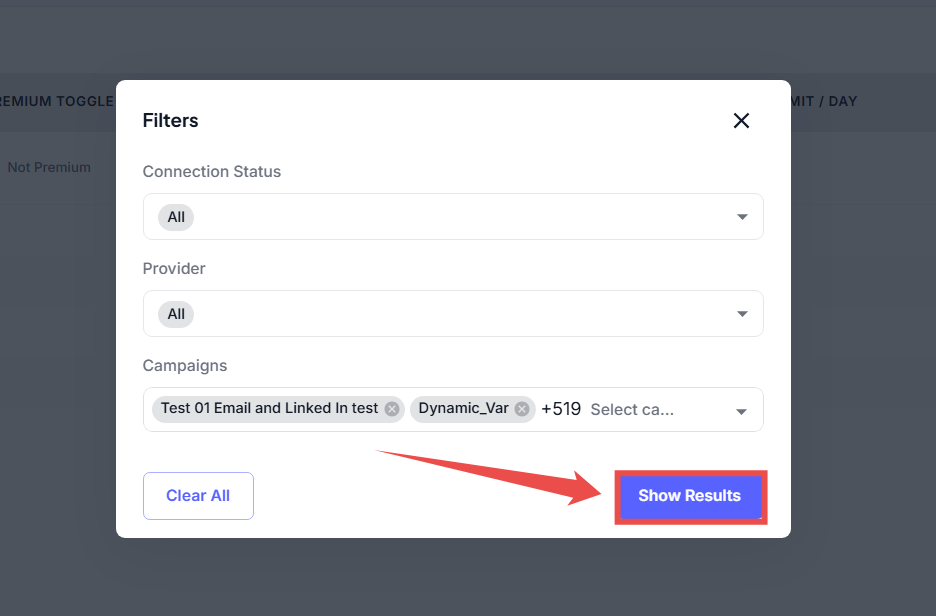
Task: Click the Connection Status field label
Action: click(x=212, y=172)
